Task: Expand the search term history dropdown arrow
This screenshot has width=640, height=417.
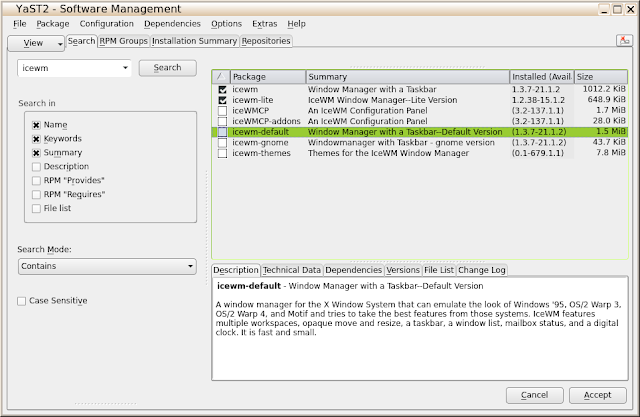Action: click(125, 68)
